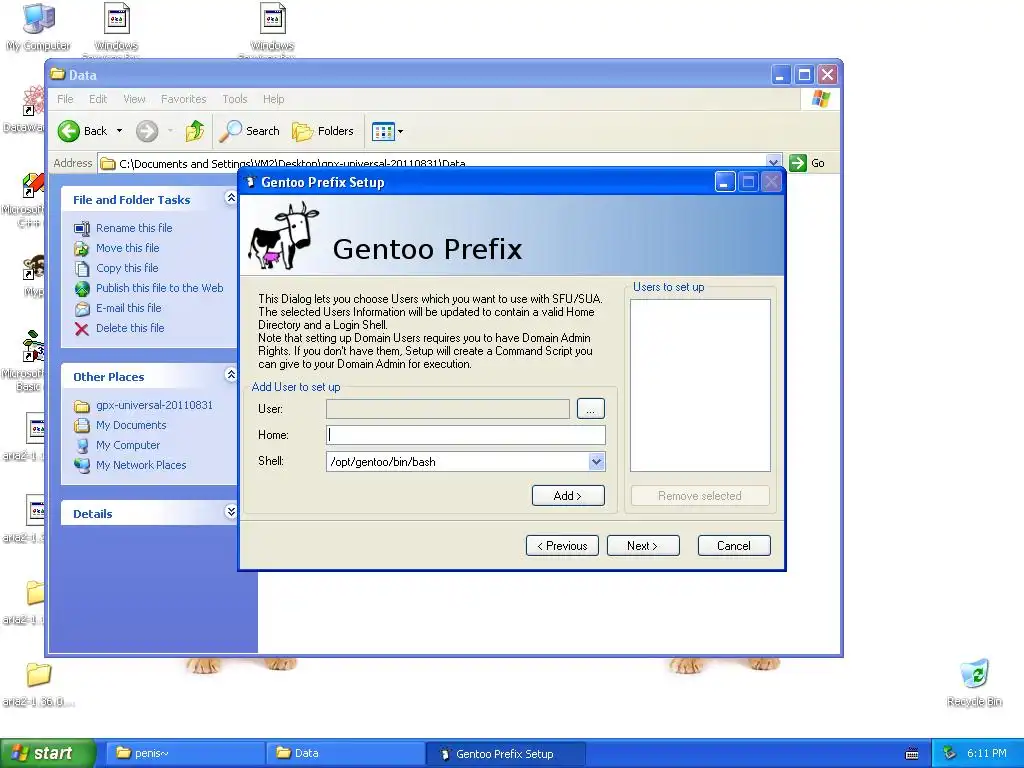
Task: Minimize the Gentoo Prefix Setup window
Action: tap(724, 182)
